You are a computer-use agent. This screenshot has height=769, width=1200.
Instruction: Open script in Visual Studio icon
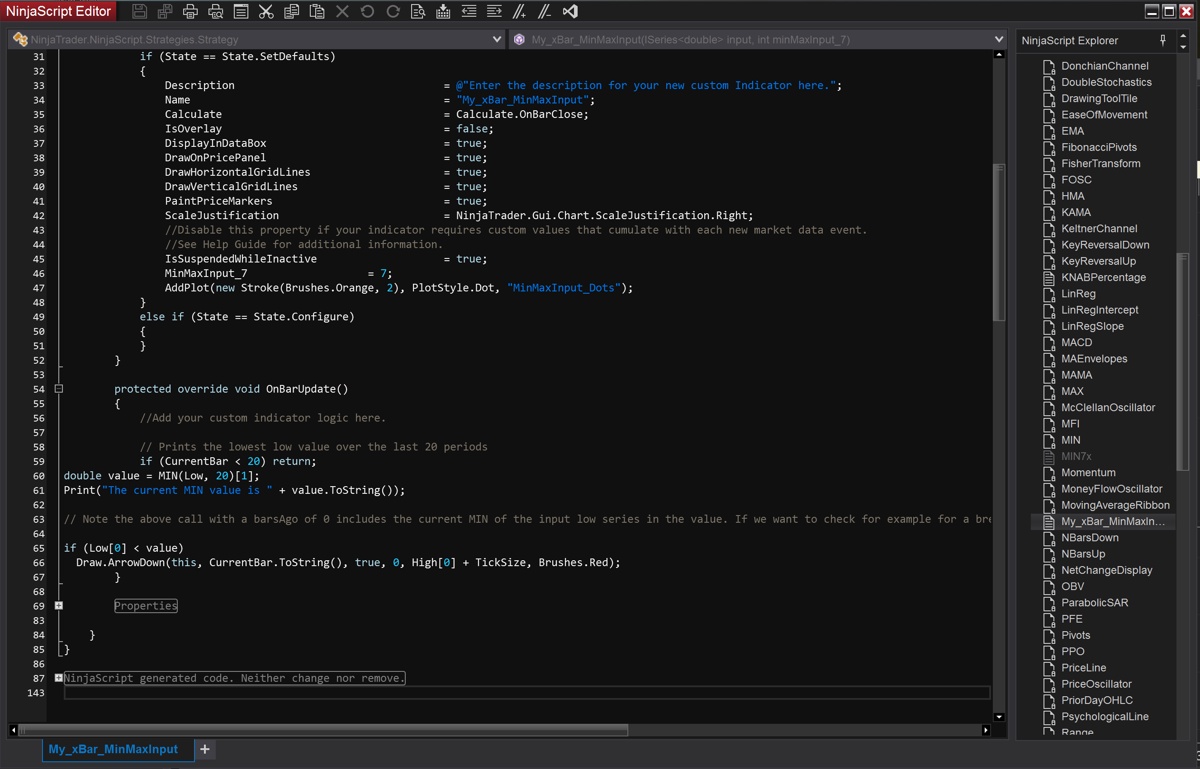coord(570,12)
